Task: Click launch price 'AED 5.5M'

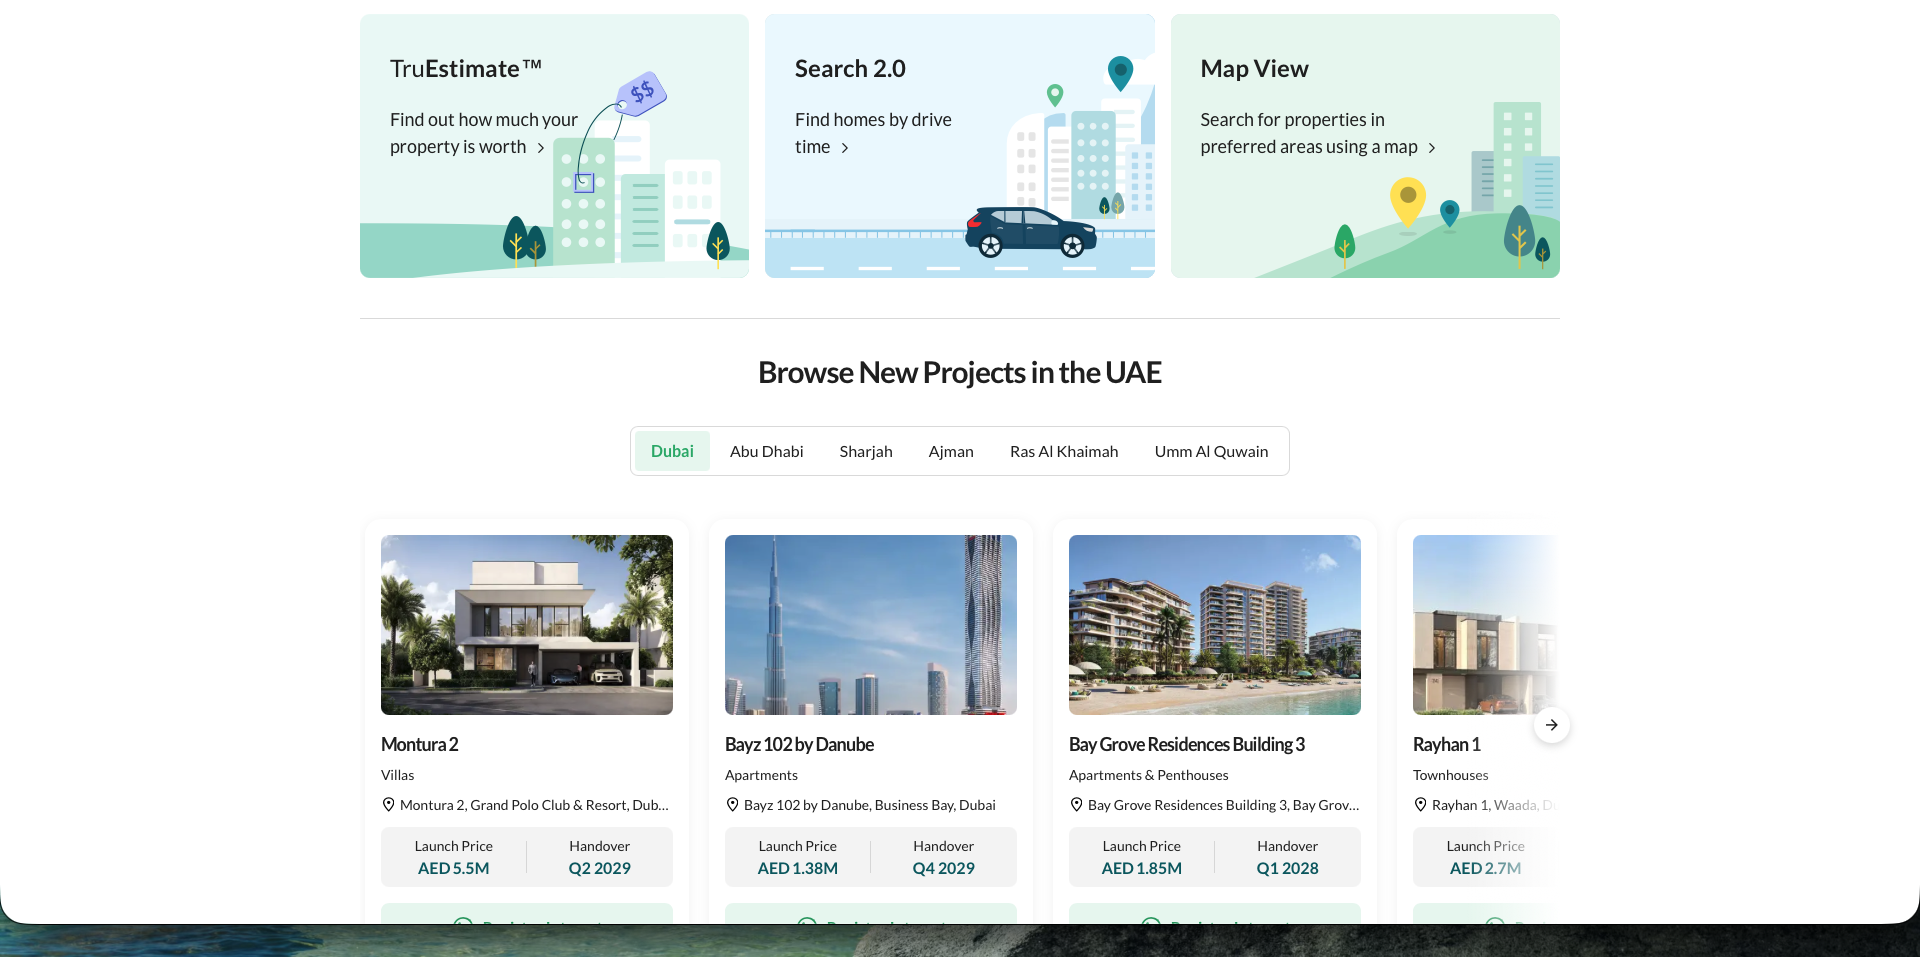Action: (454, 868)
